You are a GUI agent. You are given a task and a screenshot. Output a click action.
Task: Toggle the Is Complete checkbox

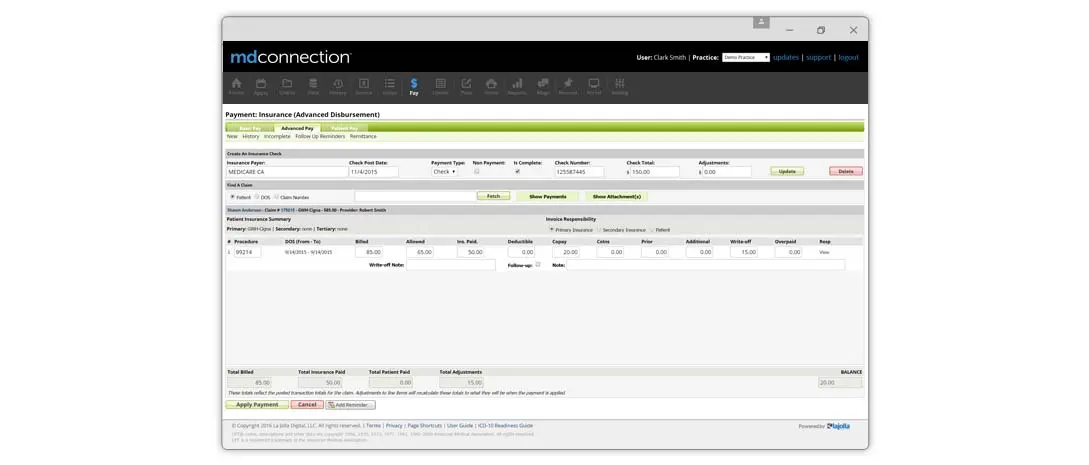[517, 171]
